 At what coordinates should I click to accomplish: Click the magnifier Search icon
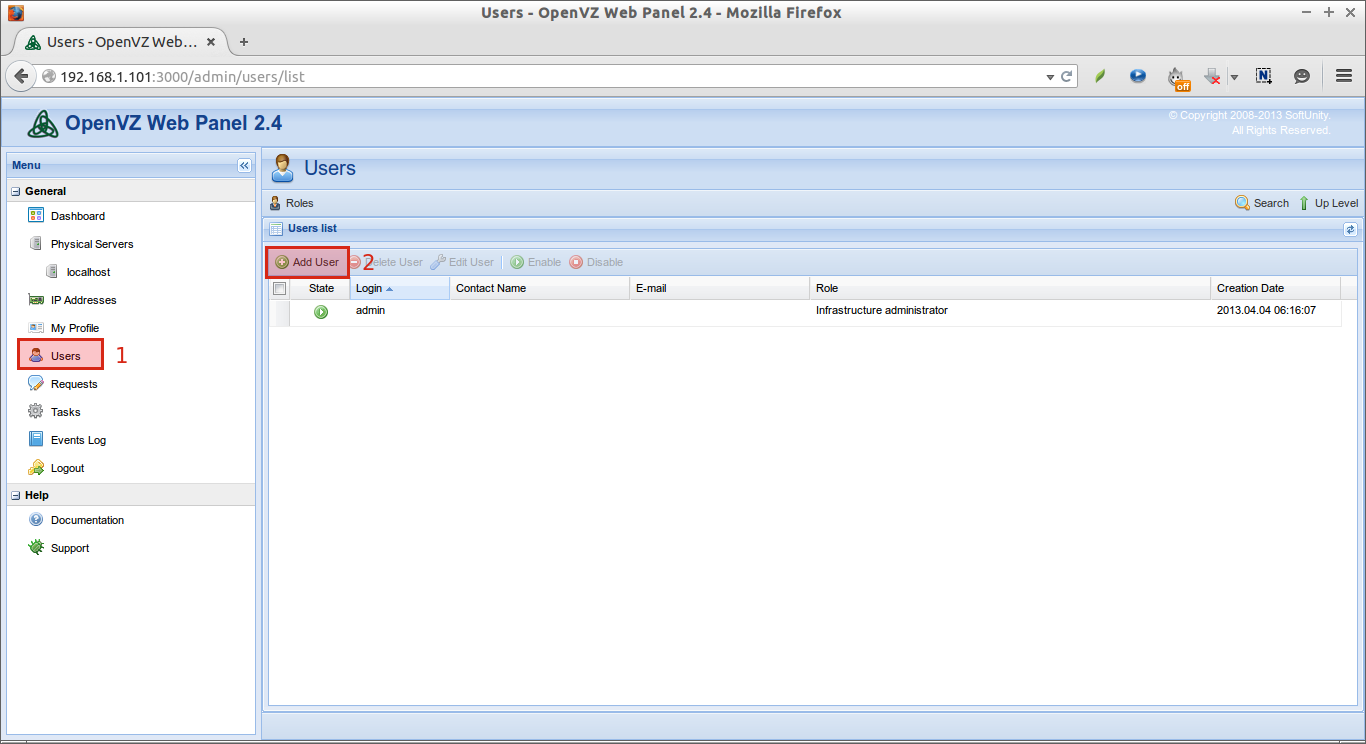(1242, 203)
